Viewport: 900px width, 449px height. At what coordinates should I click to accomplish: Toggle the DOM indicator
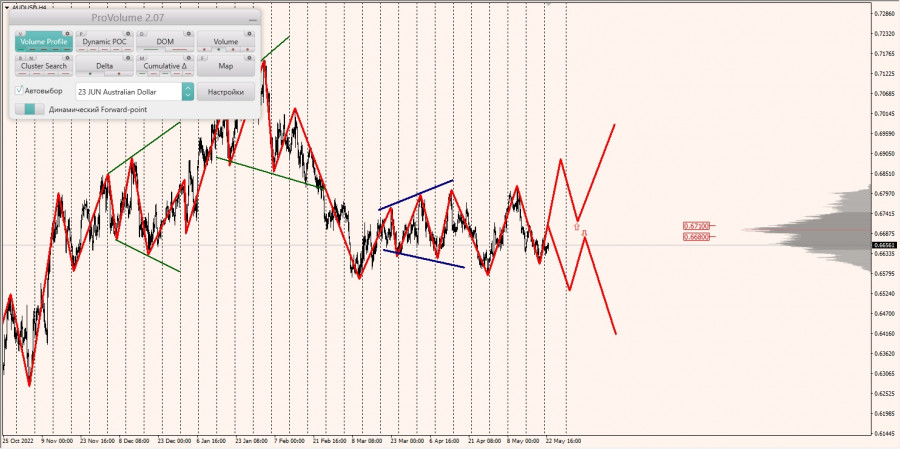[x=165, y=41]
